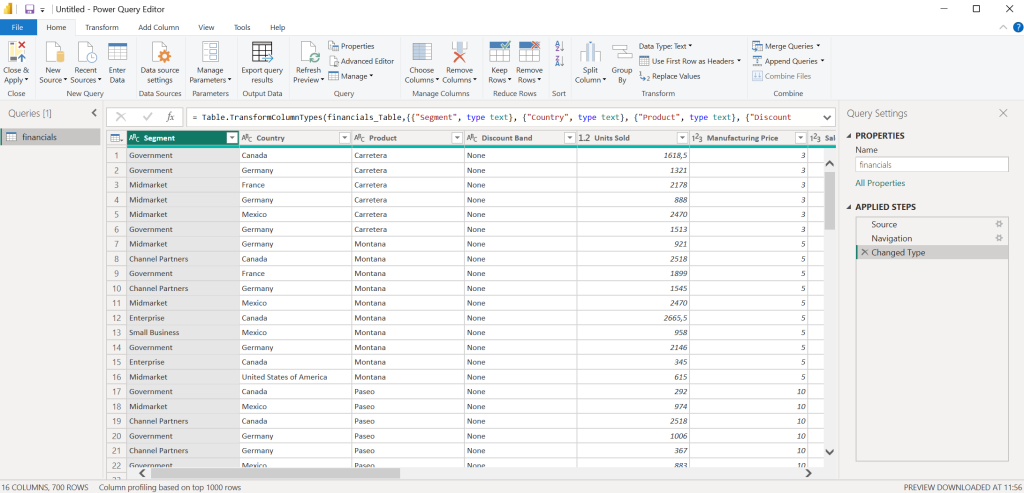Collapse the Queries pane
The width and height of the screenshot is (1024, 493).
click(93, 114)
